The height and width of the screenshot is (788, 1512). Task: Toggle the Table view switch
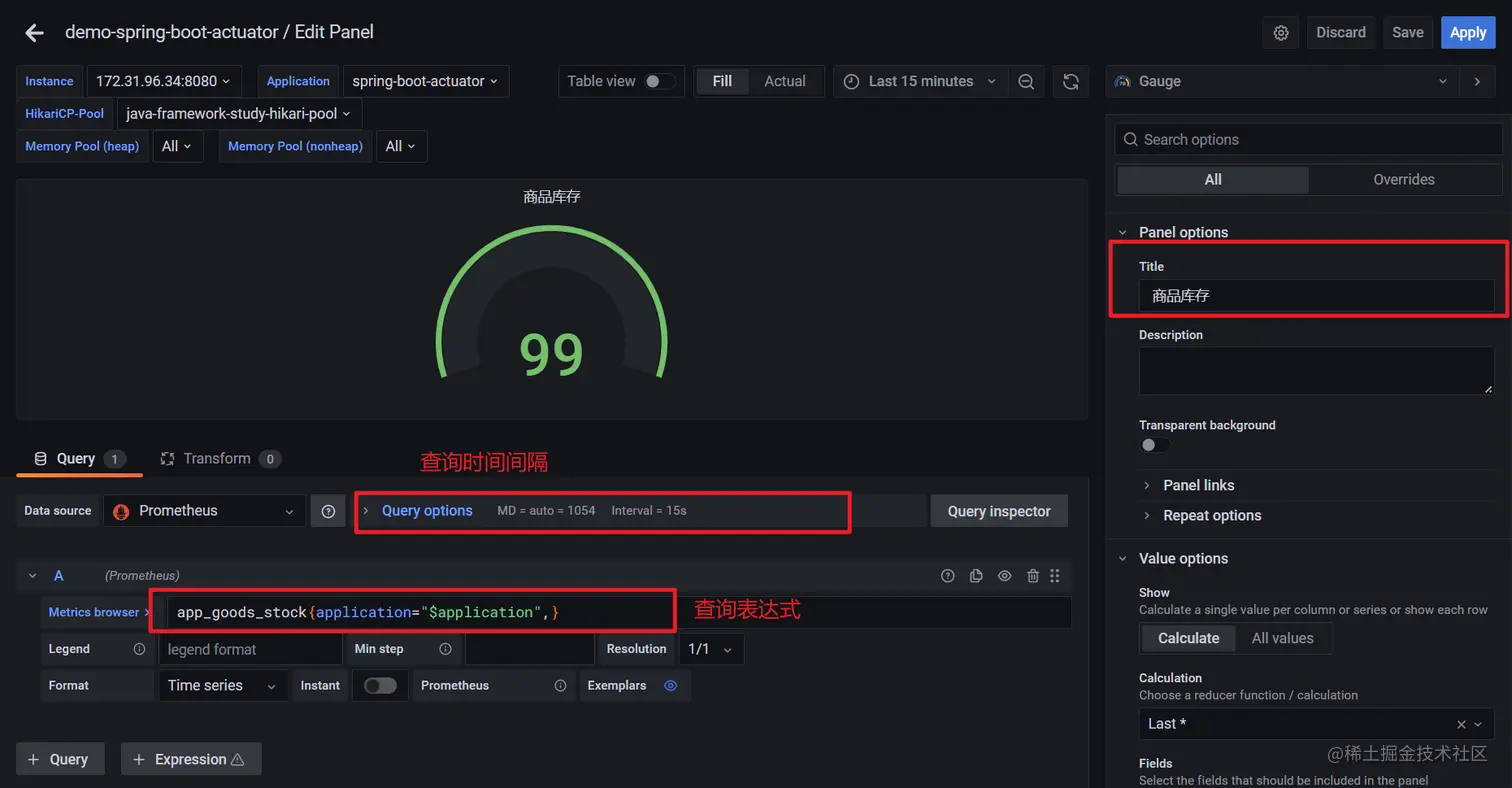[659, 82]
